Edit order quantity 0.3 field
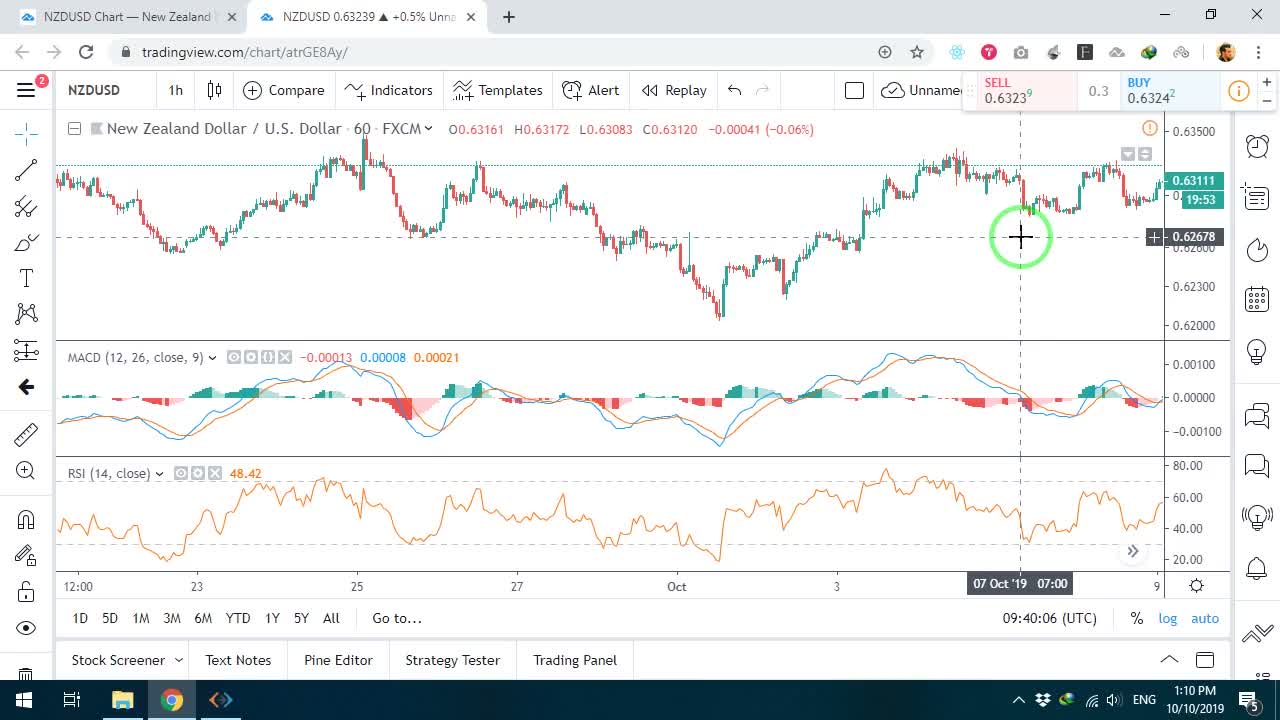The width and height of the screenshot is (1280, 720). (1098, 91)
